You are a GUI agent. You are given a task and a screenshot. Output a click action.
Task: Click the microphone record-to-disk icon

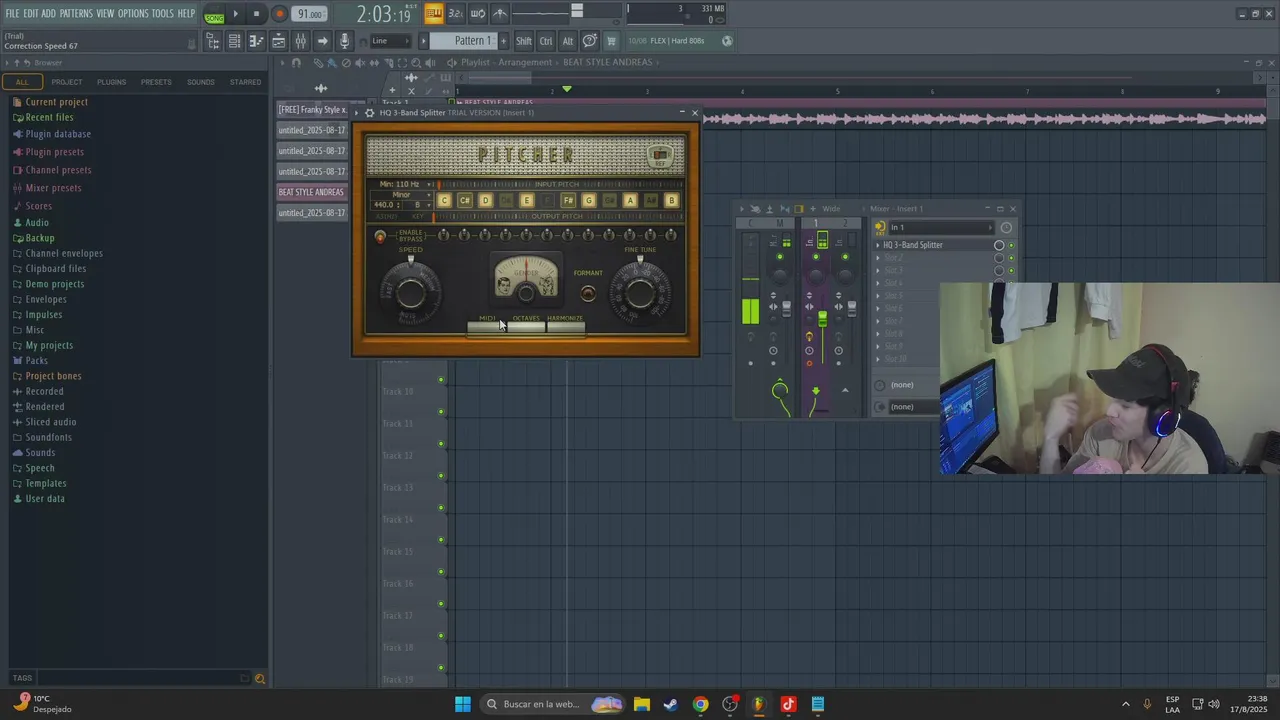pyautogui.click(x=344, y=41)
